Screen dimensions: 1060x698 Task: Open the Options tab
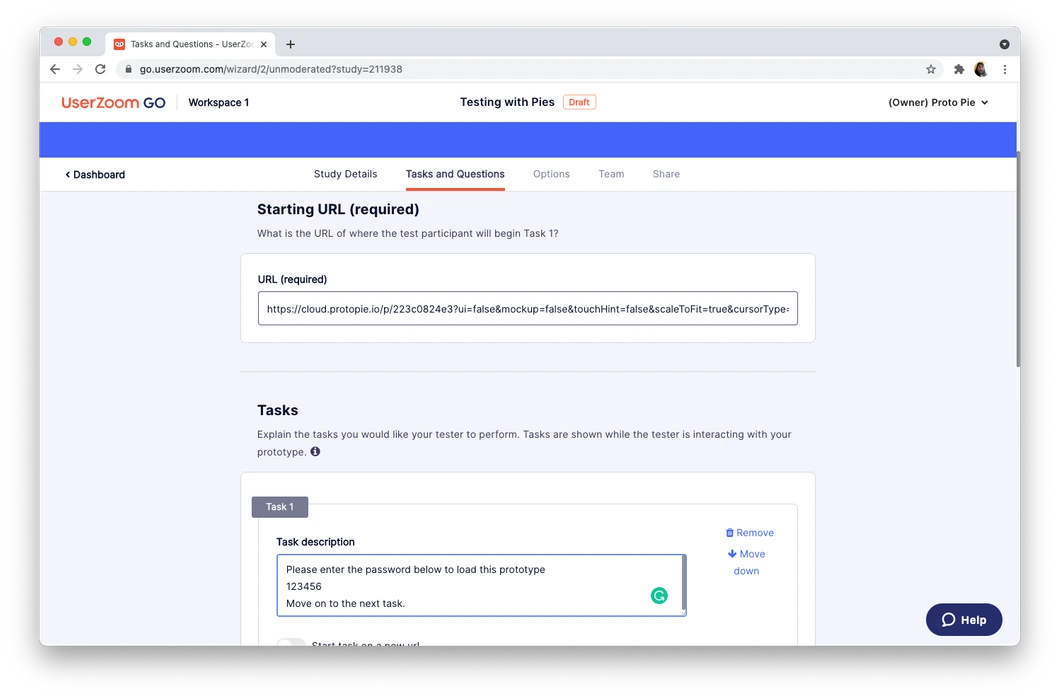[x=551, y=174]
